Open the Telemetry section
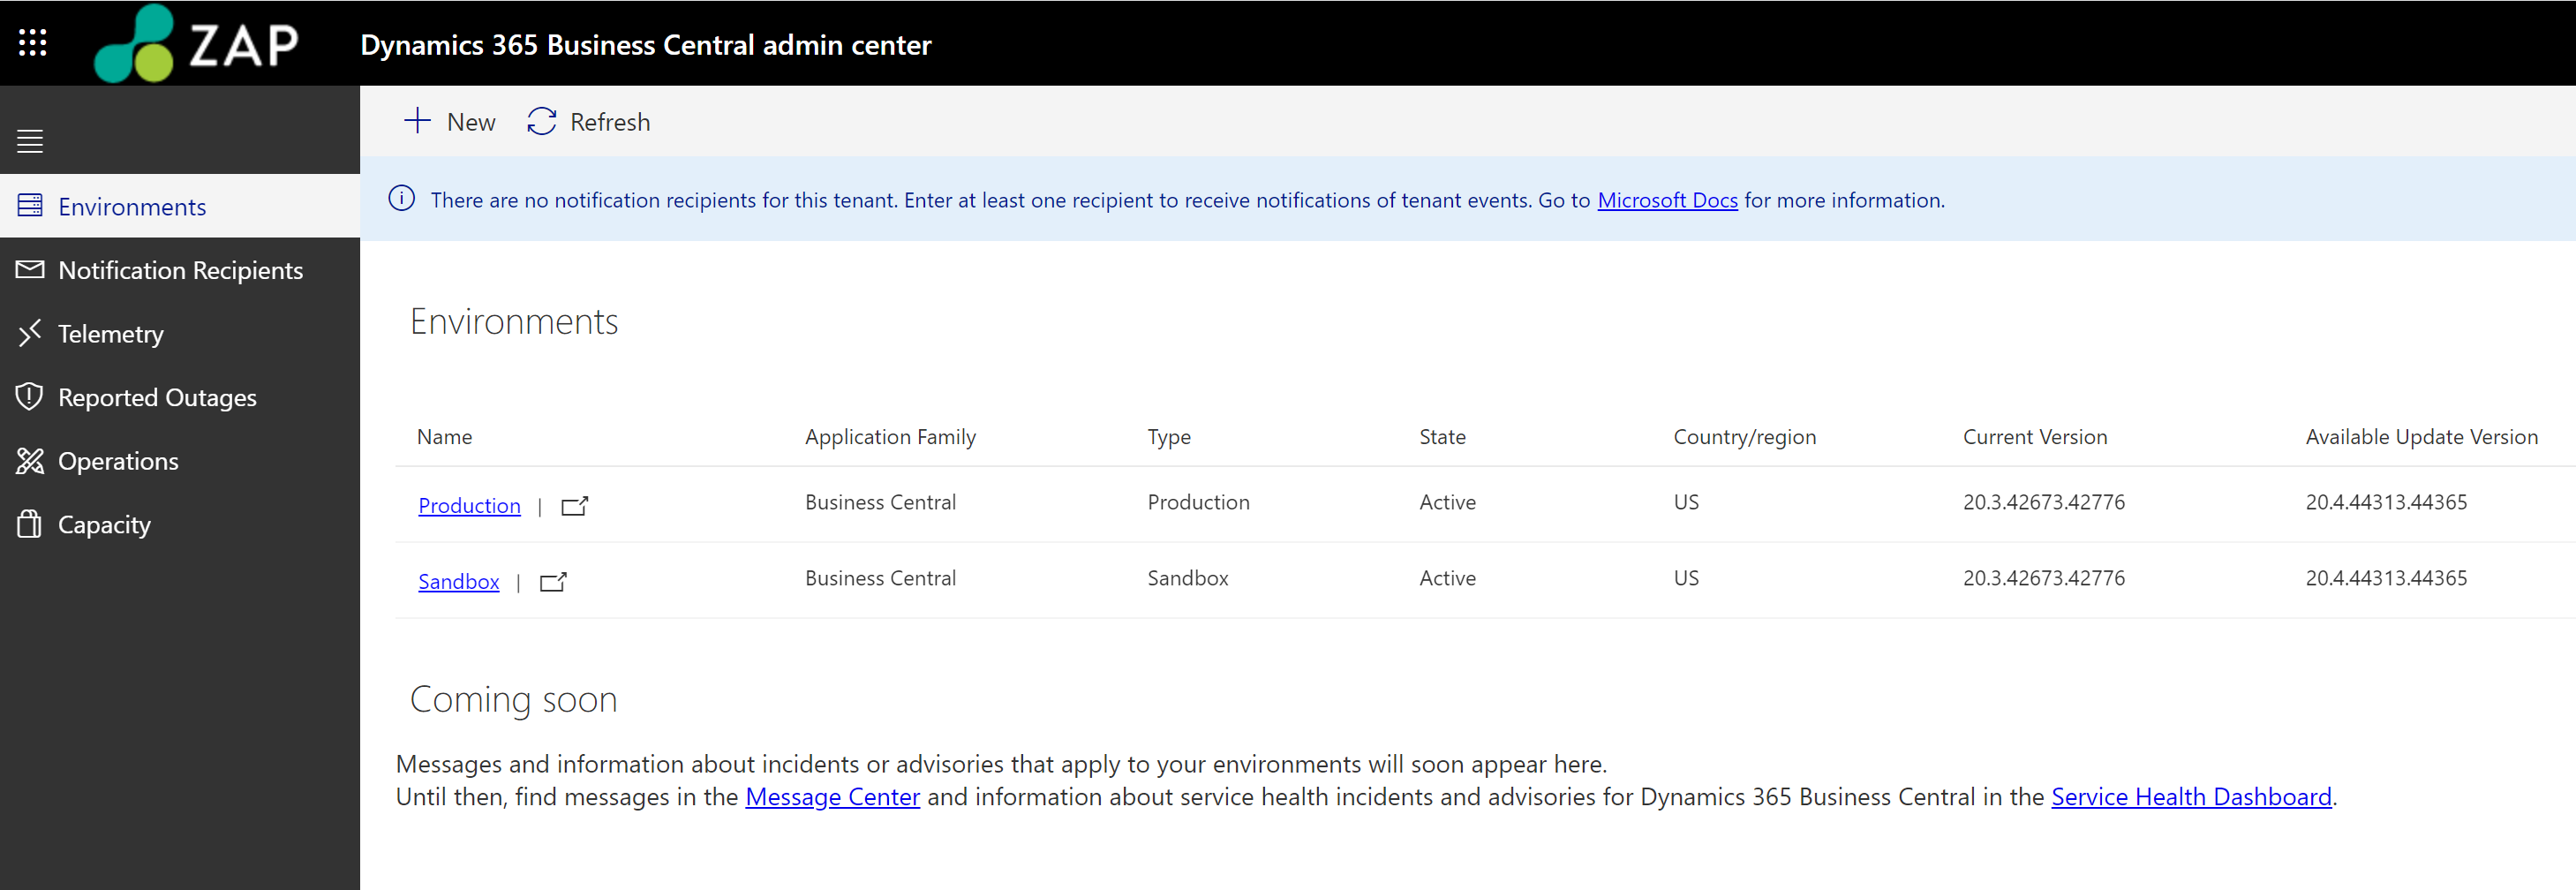This screenshot has height=890, width=2576. click(x=180, y=334)
